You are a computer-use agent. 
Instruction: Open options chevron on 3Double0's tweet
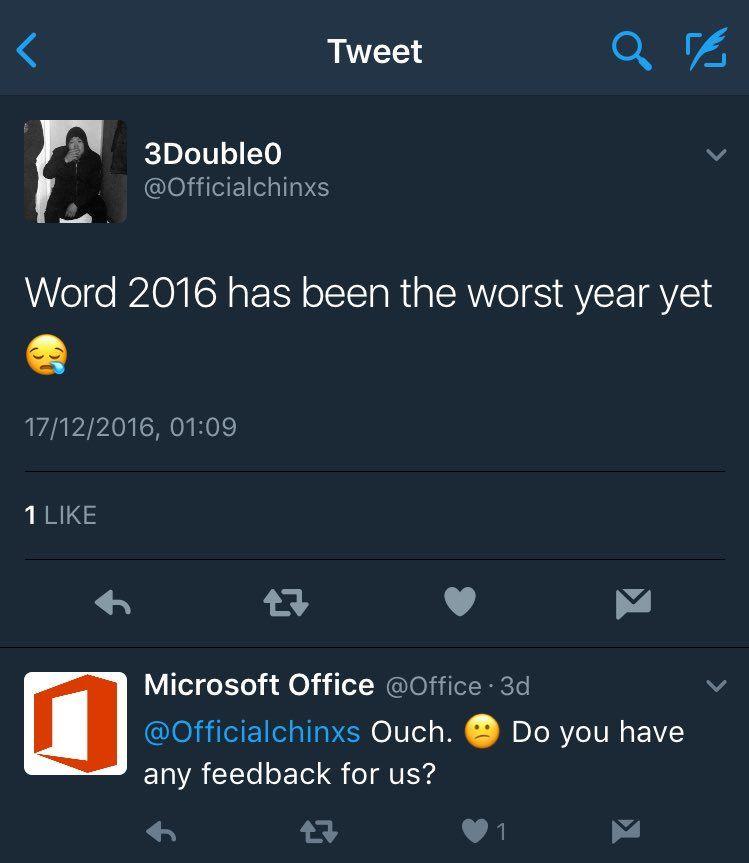[x=715, y=155]
